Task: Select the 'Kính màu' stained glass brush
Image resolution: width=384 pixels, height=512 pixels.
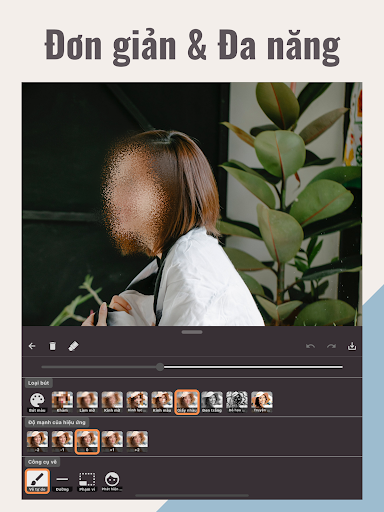Action: pyautogui.click(x=162, y=402)
